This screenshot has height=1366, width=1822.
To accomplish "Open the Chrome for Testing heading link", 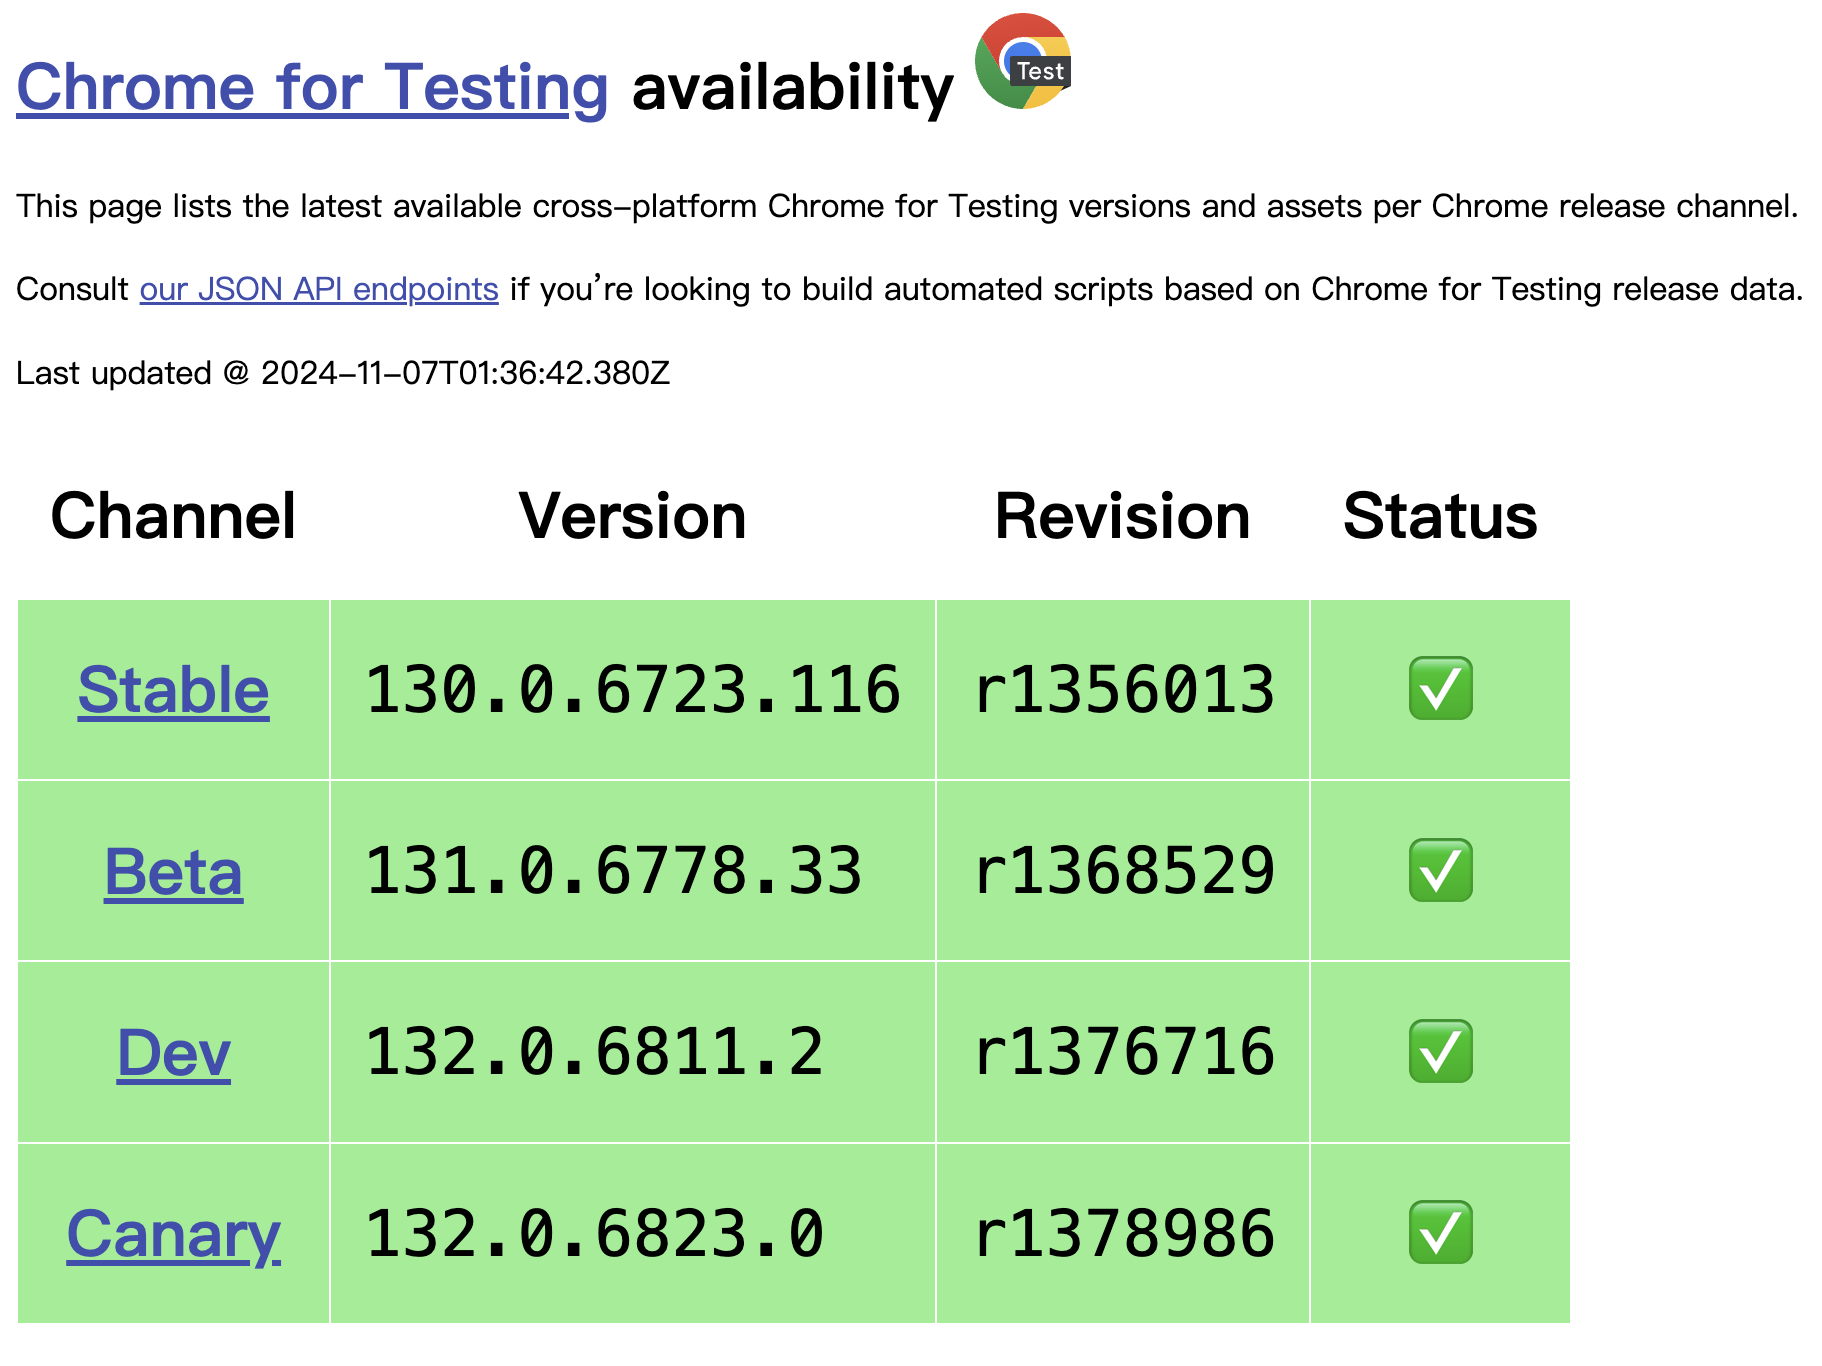I will pos(312,87).
